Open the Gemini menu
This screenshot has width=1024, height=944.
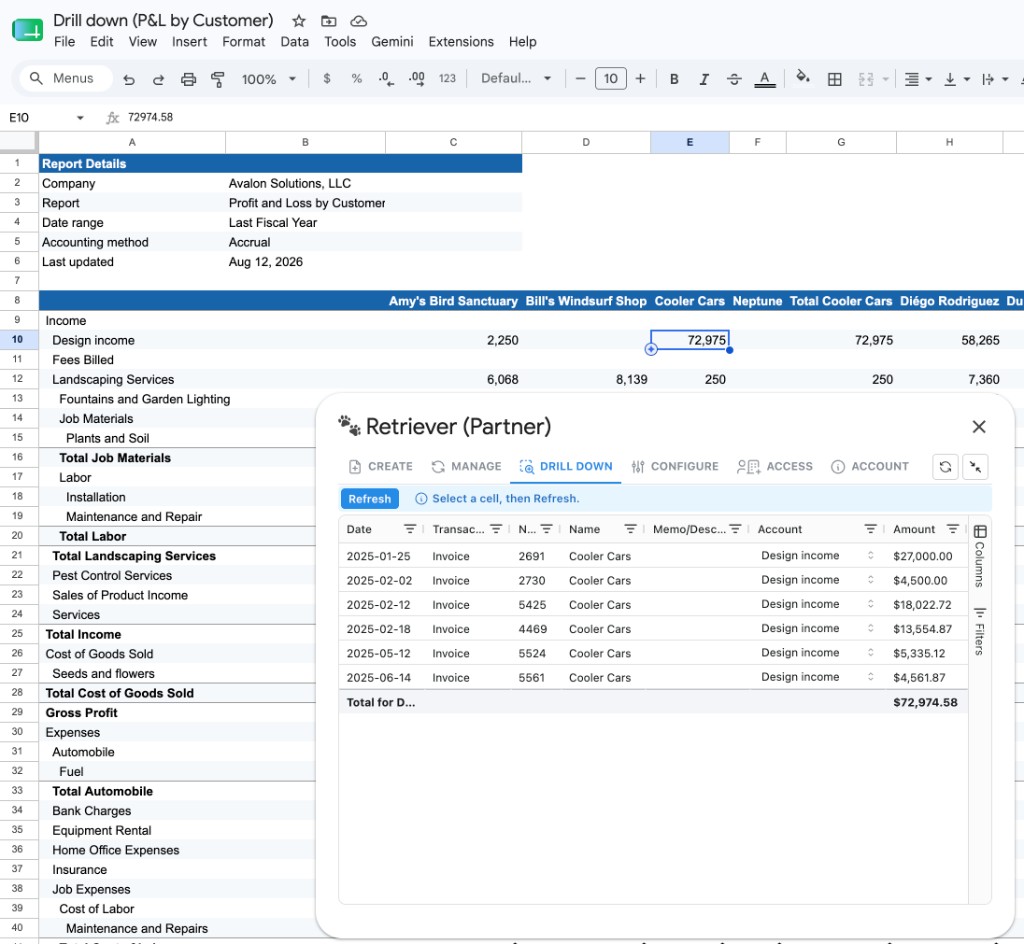(x=392, y=42)
